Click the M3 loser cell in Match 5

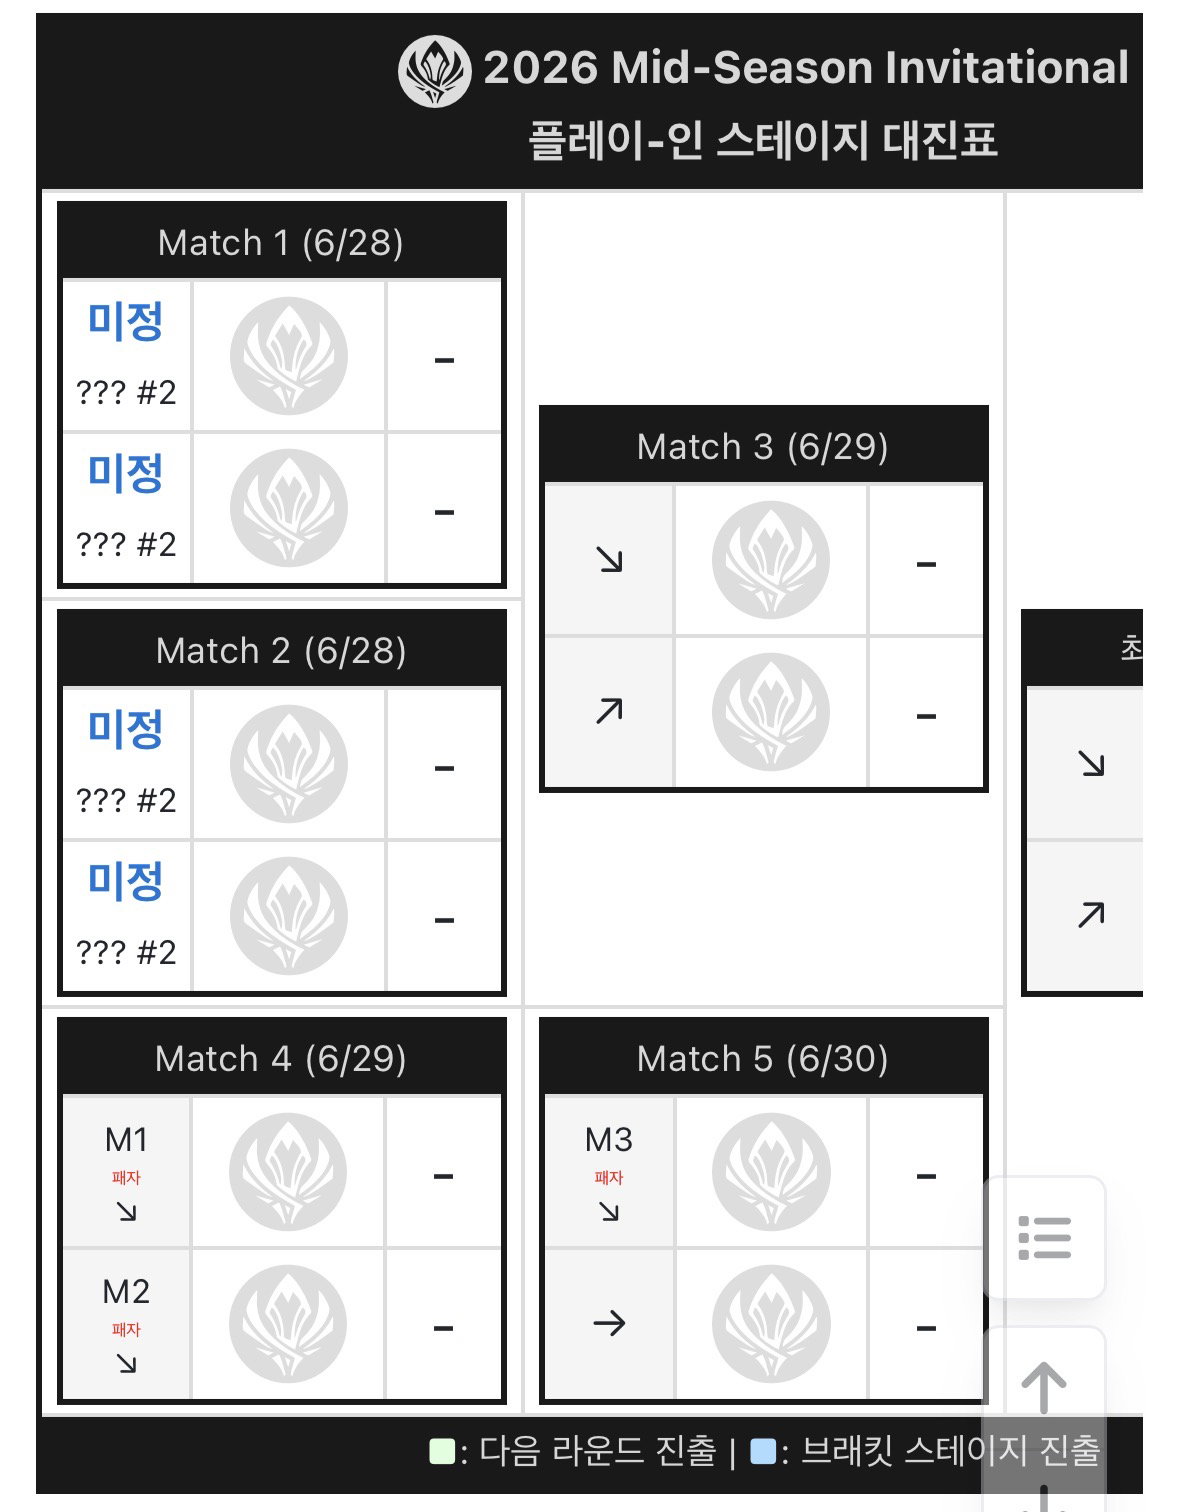pyautogui.click(x=609, y=1172)
